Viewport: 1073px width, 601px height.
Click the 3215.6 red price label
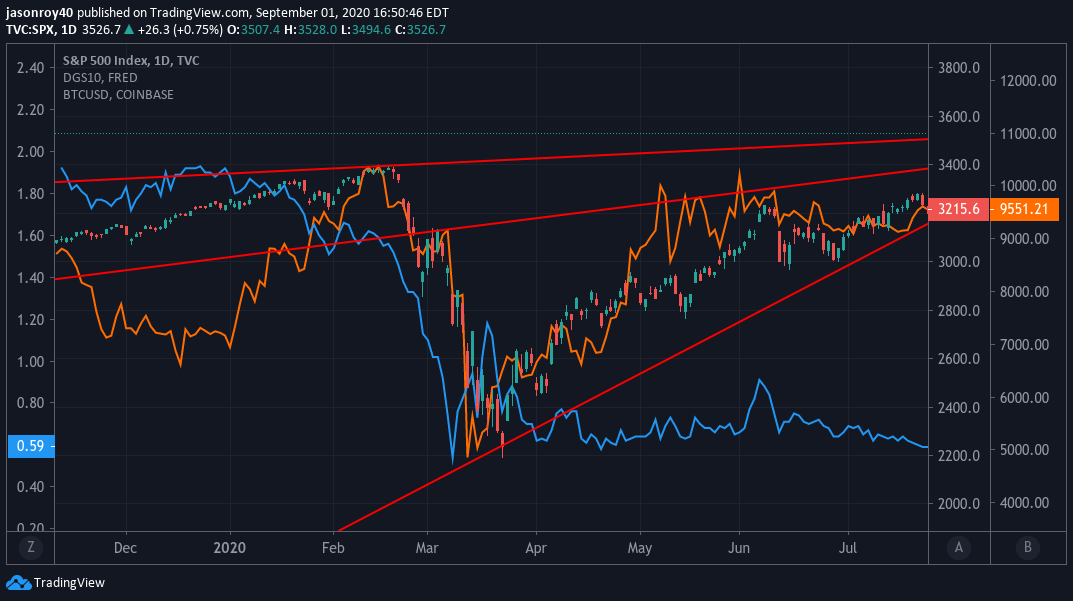pos(959,209)
